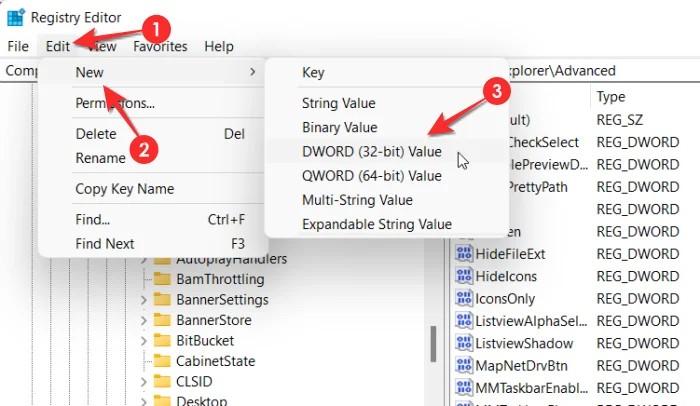The height and width of the screenshot is (406, 700).
Task: Click the ListviewShadow DWORD value icon
Action: click(463, 342)
